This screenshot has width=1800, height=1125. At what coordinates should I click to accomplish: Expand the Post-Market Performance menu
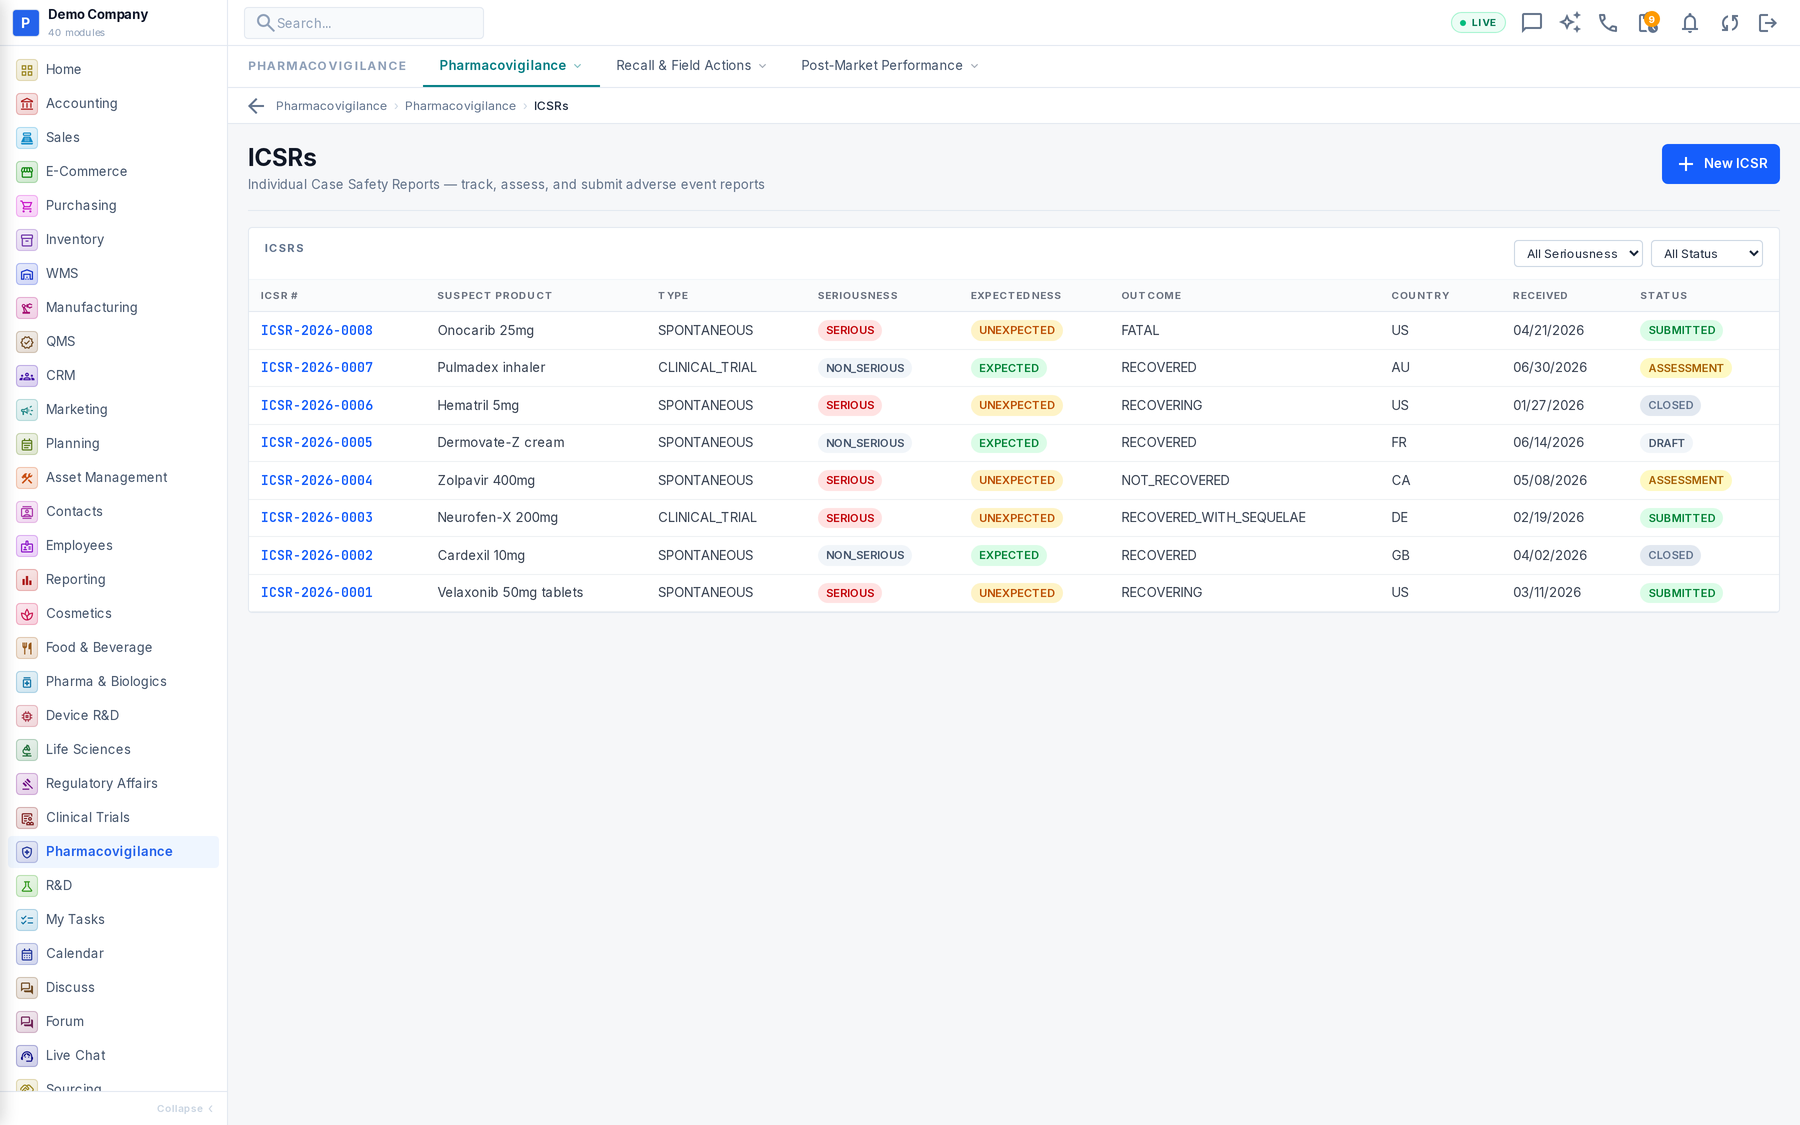click(x=890, y=66)
